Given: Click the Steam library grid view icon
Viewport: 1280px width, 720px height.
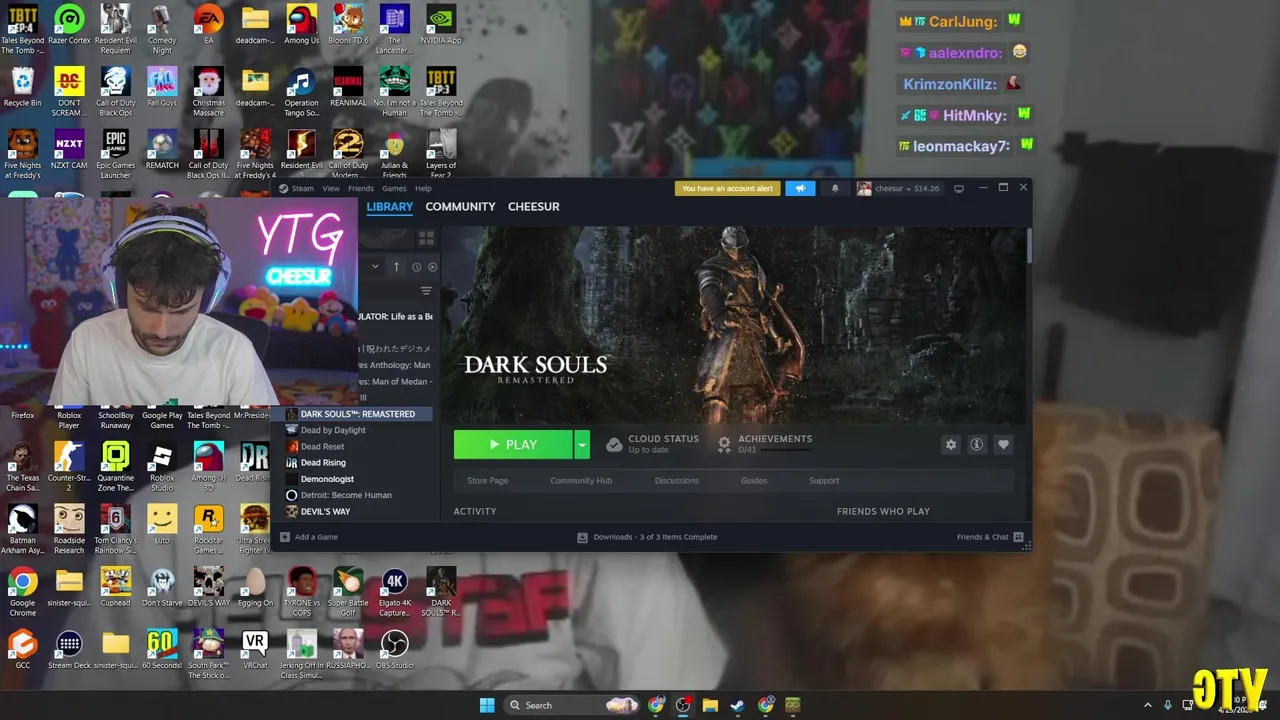Looking at the screenshot, I should click(426, 238).
